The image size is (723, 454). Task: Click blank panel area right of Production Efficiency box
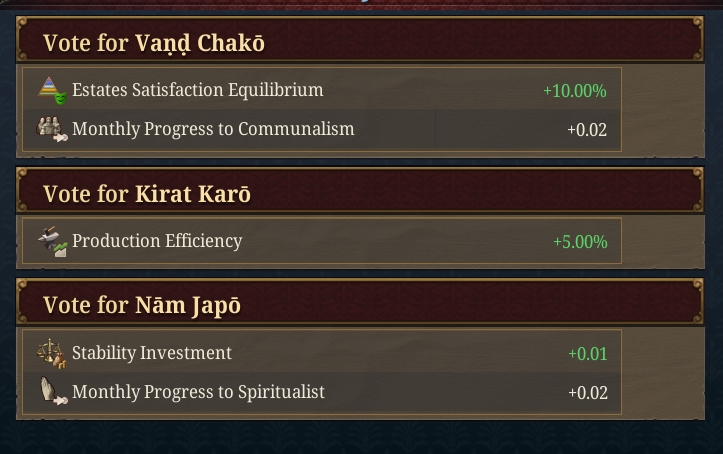[x=663, y=241]
